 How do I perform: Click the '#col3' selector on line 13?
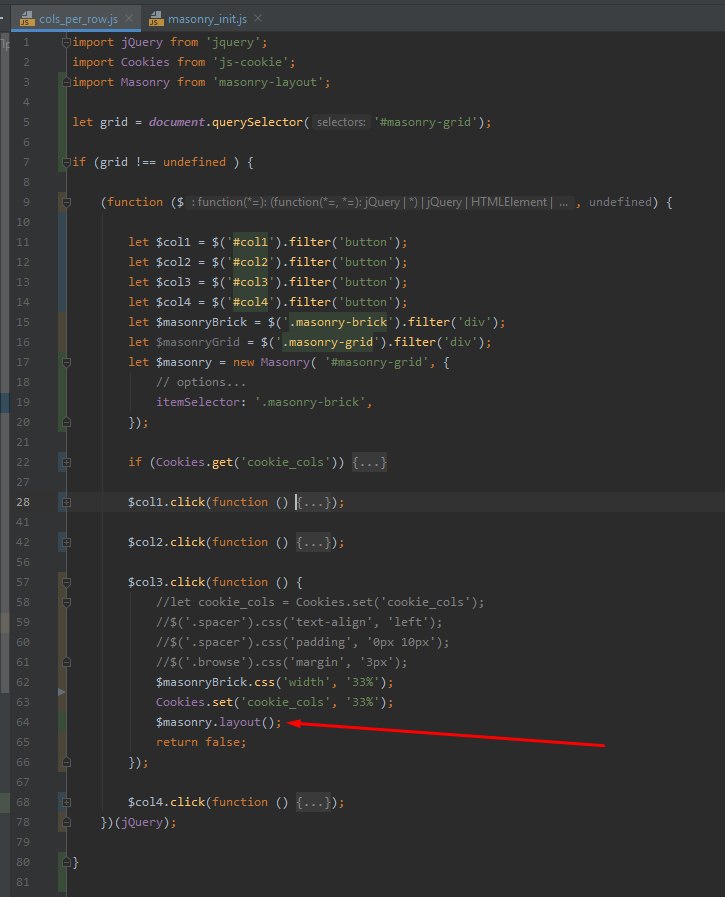[x=250, y=282]
